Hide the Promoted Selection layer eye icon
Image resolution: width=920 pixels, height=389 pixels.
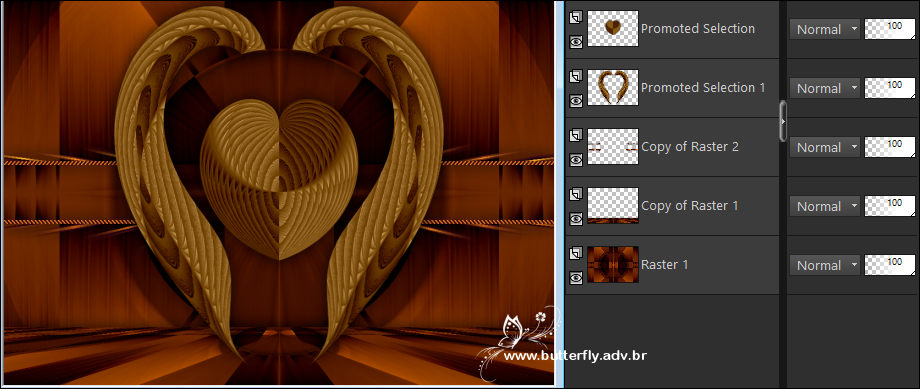coord(576,42)
